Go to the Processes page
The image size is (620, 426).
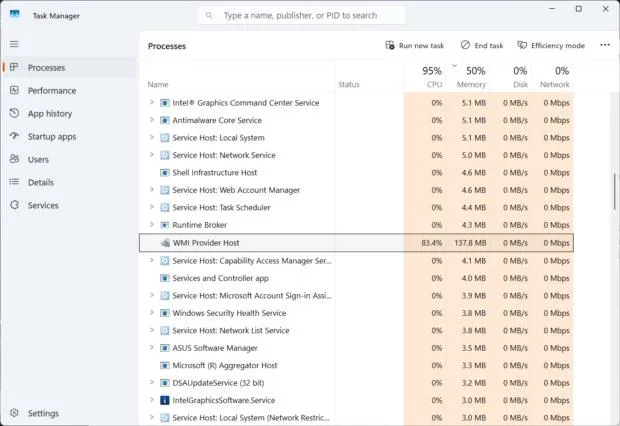pos(70,68)
